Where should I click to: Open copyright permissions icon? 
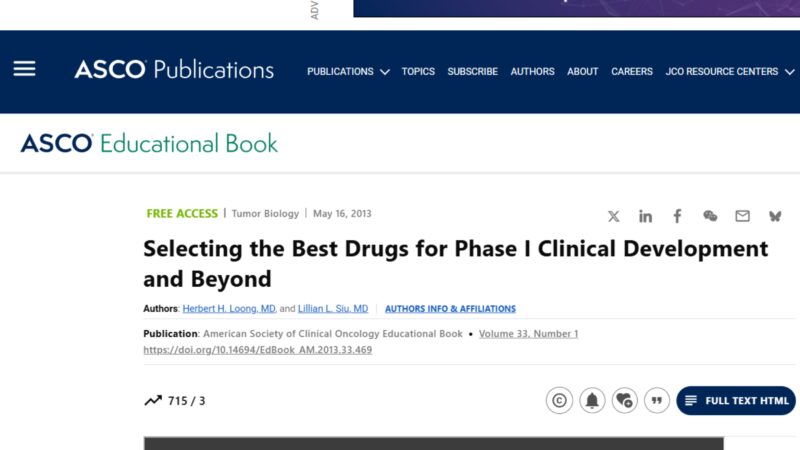point(559,401)
